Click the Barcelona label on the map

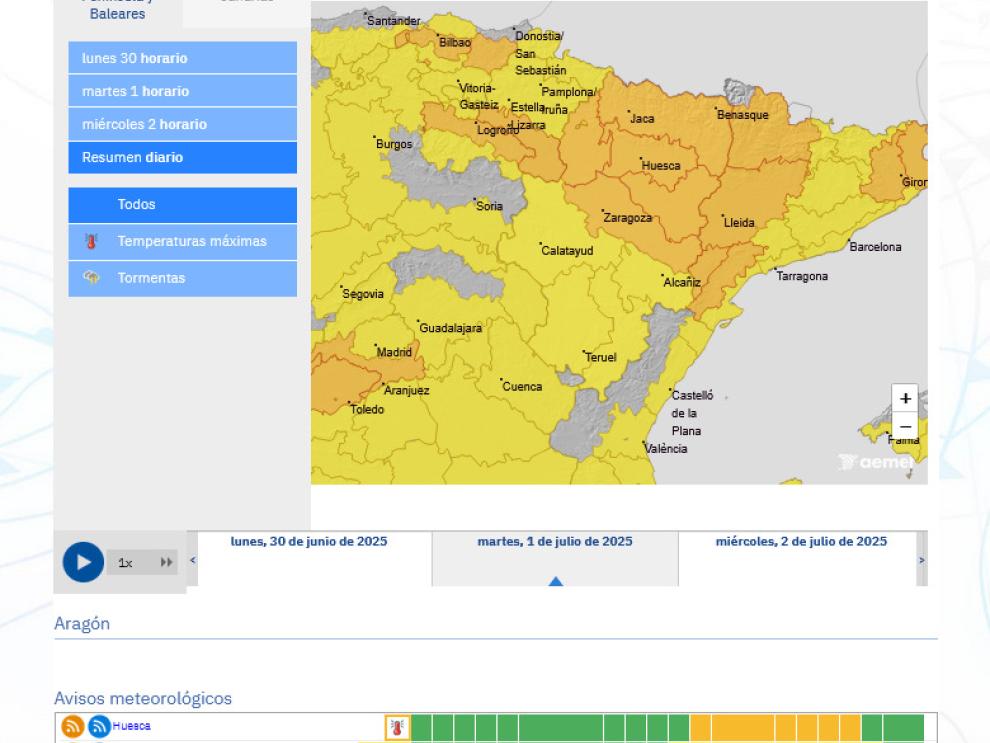(x=875, y=247)
